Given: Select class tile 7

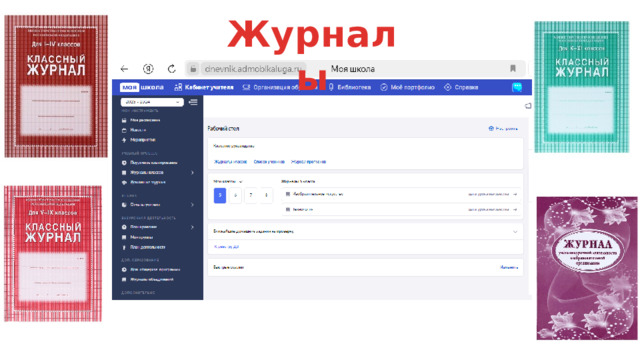Looking at the screenshot, I should (x=251, y=196).
